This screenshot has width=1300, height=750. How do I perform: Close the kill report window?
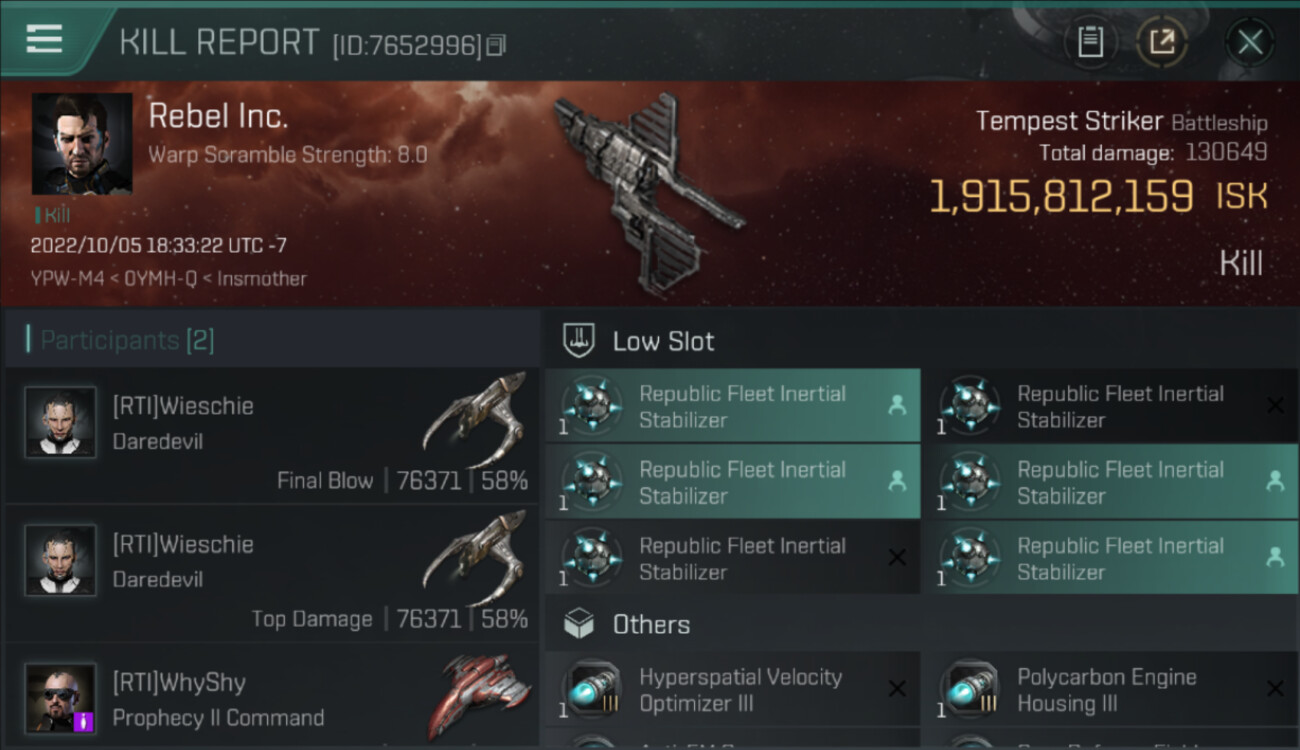(1249, 42)
